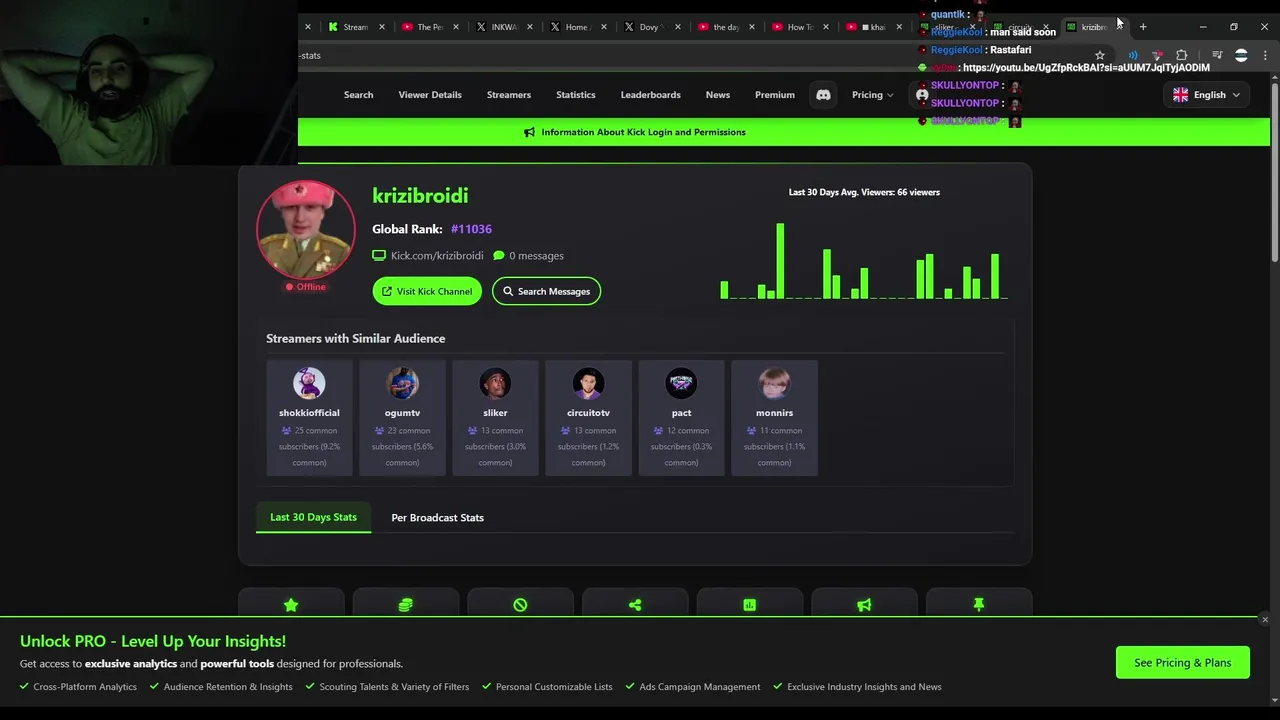
Task: Expand the Pricing dropdown menu
Action: pos(873,95)
